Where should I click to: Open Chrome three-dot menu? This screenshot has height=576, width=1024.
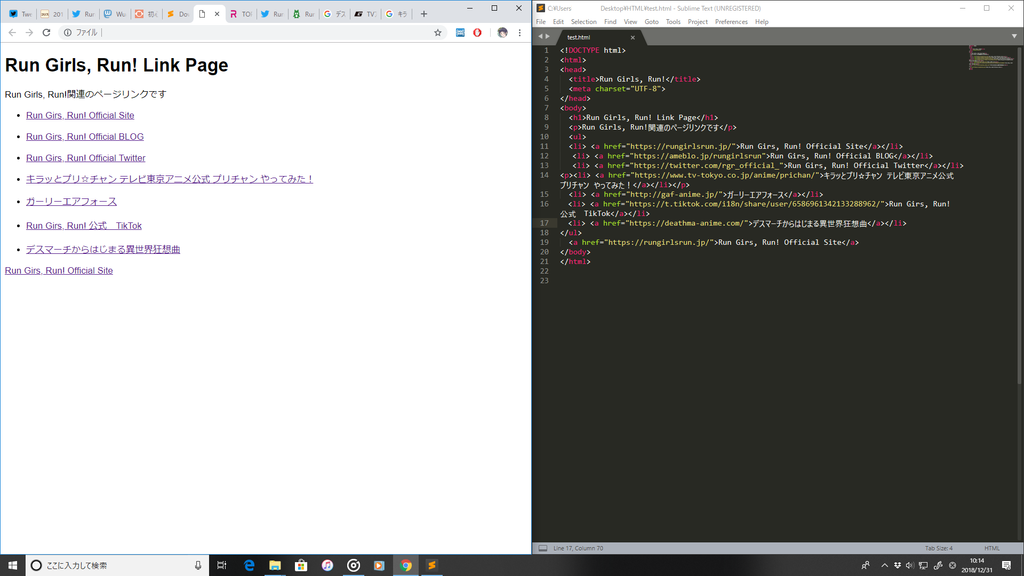(520, 33)
